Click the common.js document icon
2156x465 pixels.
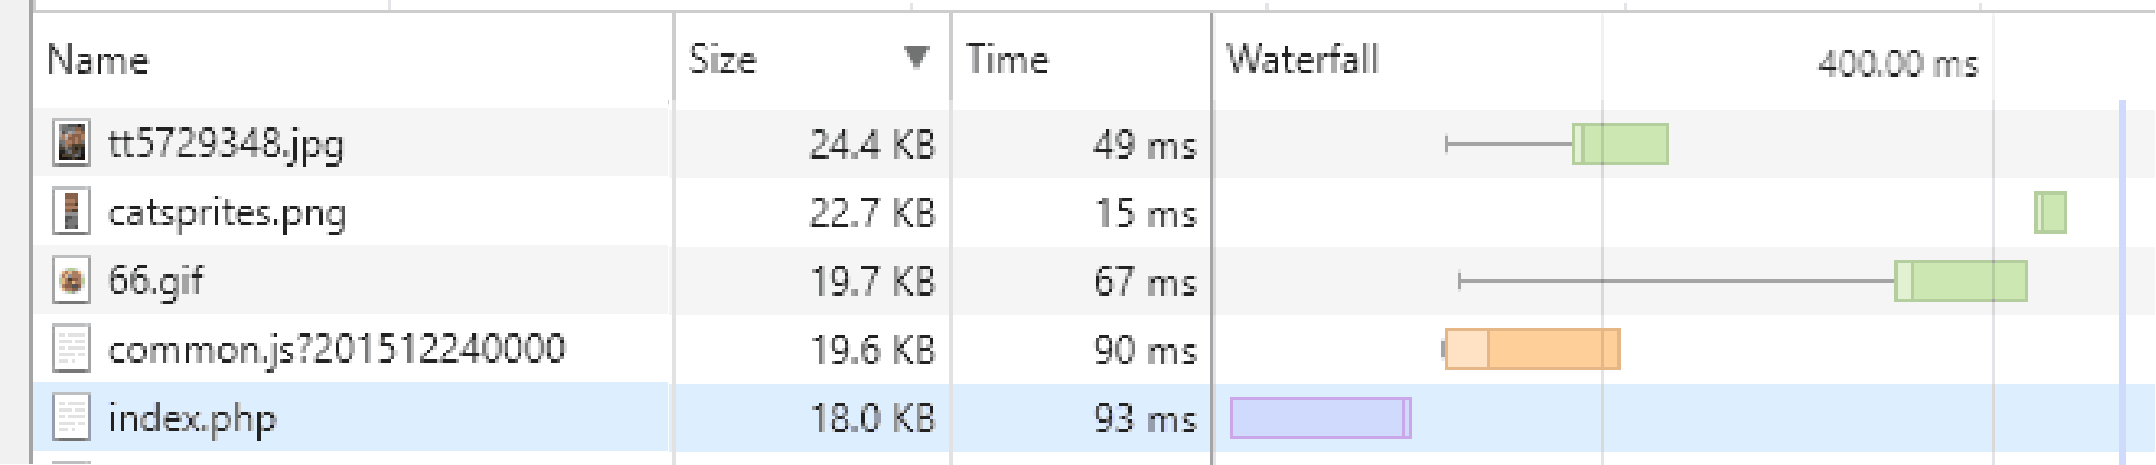click(x=71, y=349)
